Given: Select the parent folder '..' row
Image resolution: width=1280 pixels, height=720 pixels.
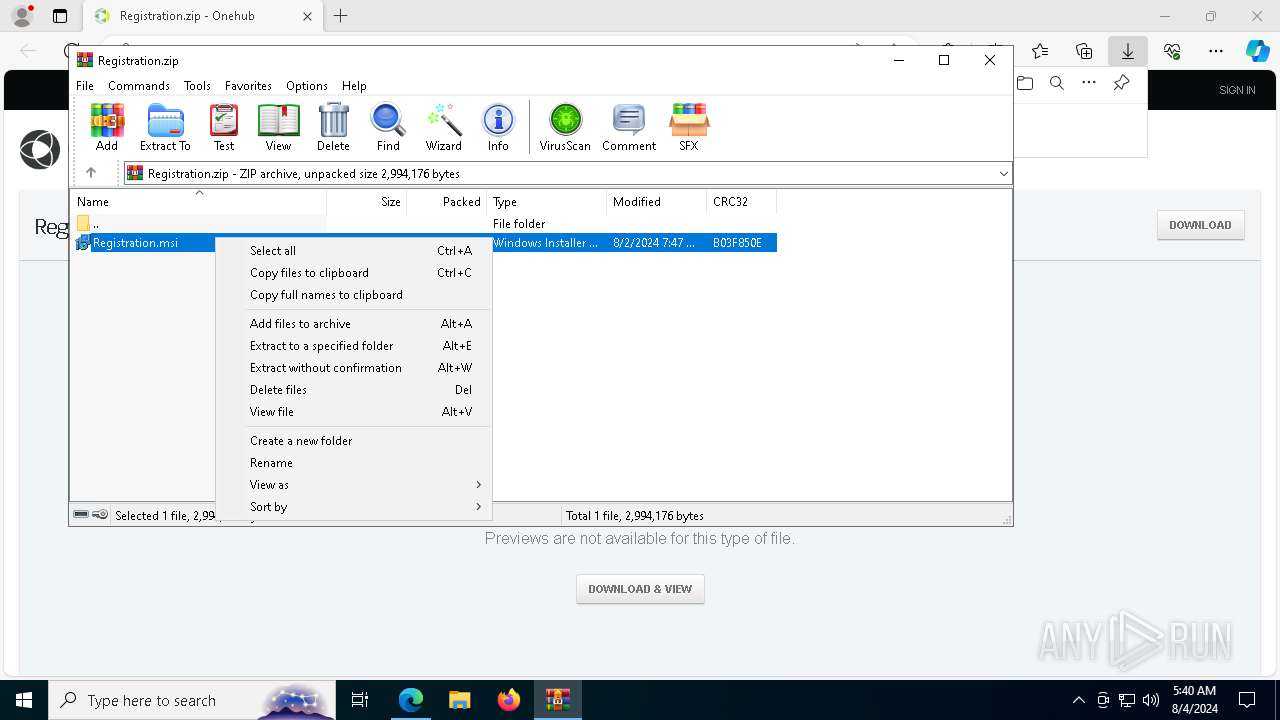Looking at the screenshot, I should click(424, 224).
